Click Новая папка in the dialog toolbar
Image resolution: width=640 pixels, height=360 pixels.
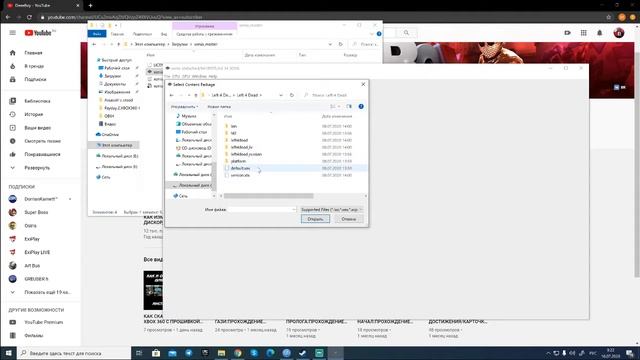pyautogui.click(x=219, y=107)
